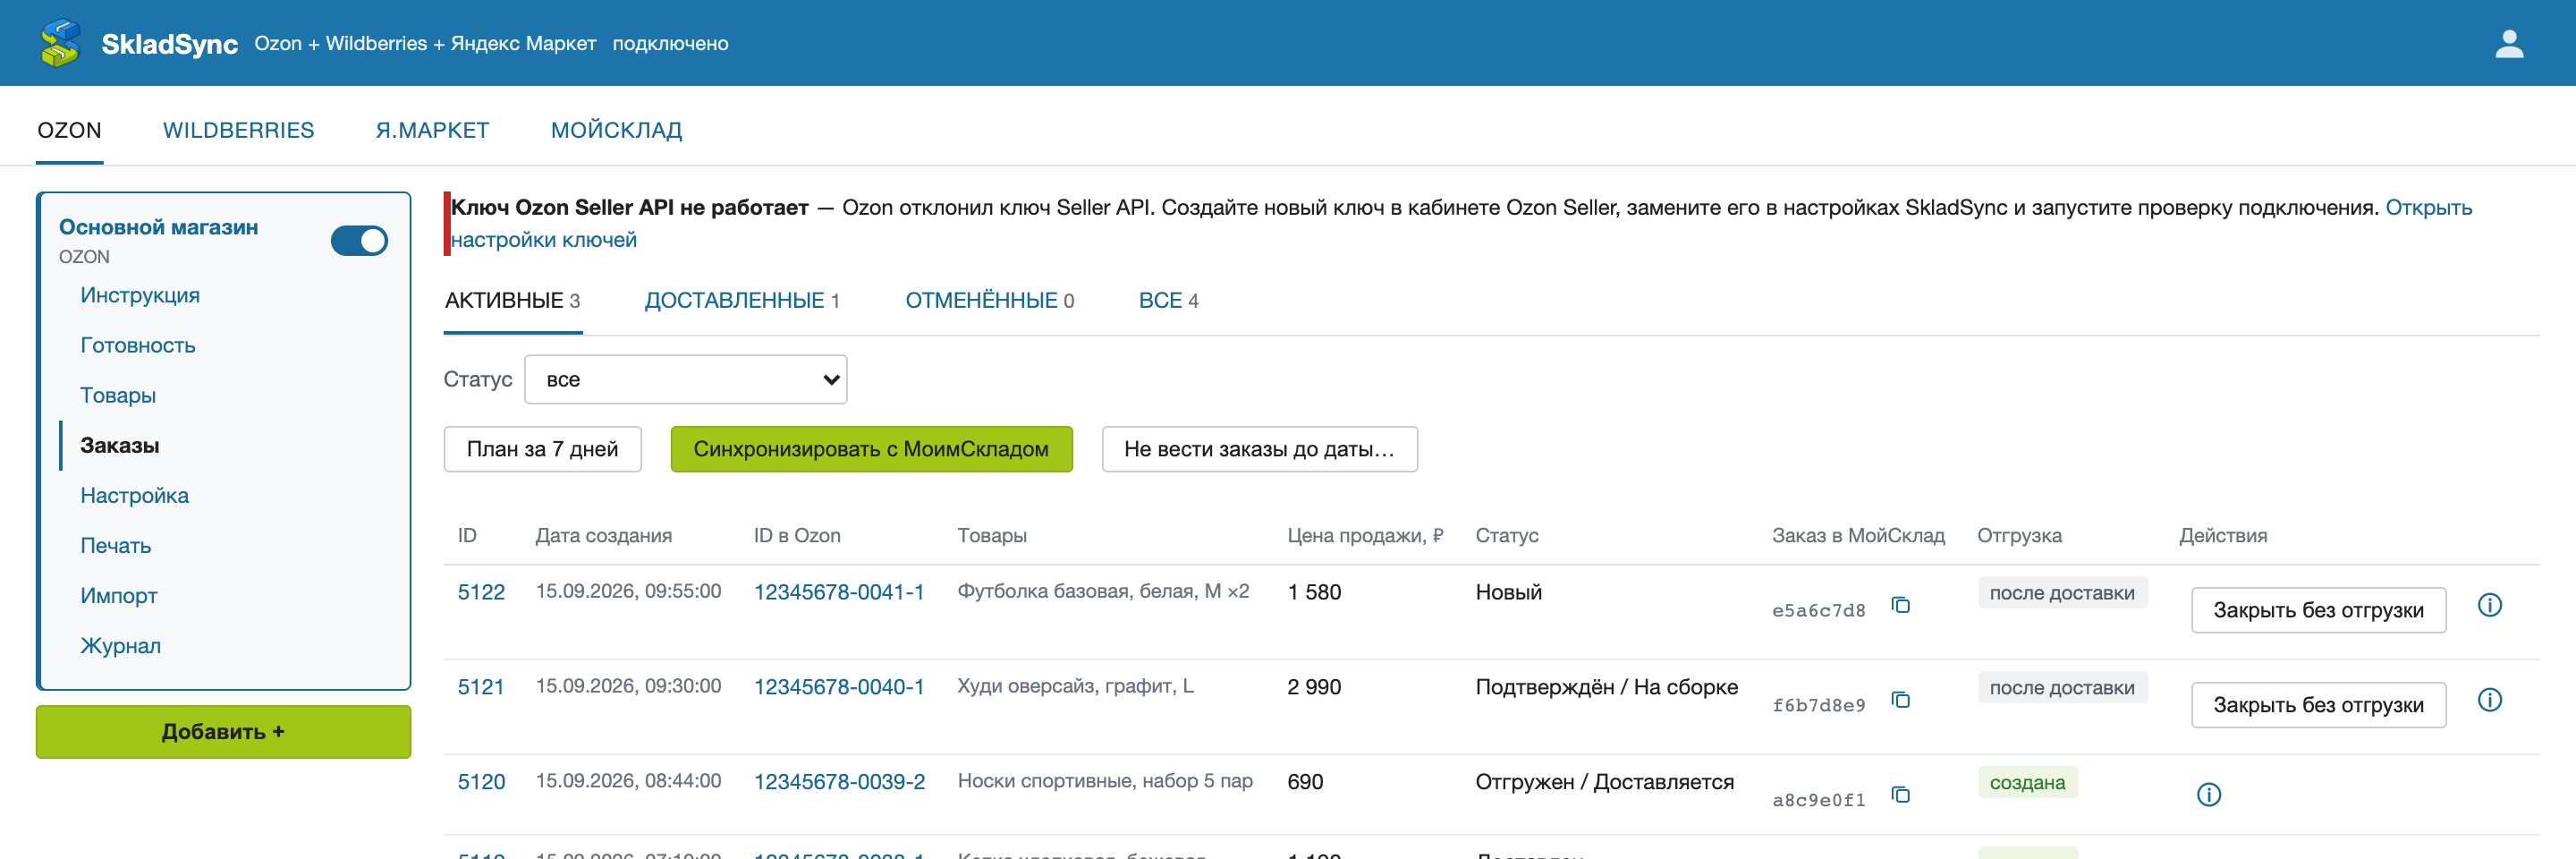Open Печать in the sidebar

click(116, 546)
